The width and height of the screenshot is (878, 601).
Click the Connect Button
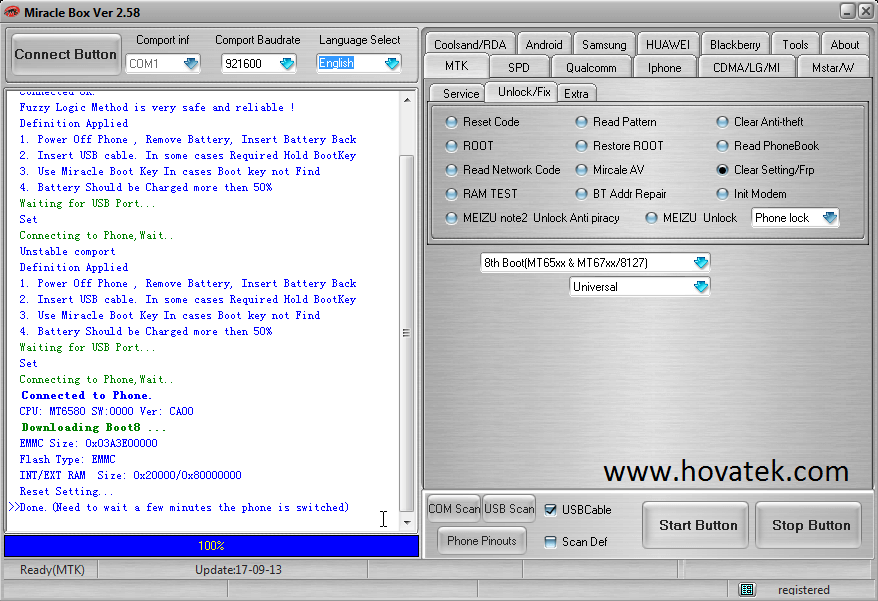tap(66, 54)
